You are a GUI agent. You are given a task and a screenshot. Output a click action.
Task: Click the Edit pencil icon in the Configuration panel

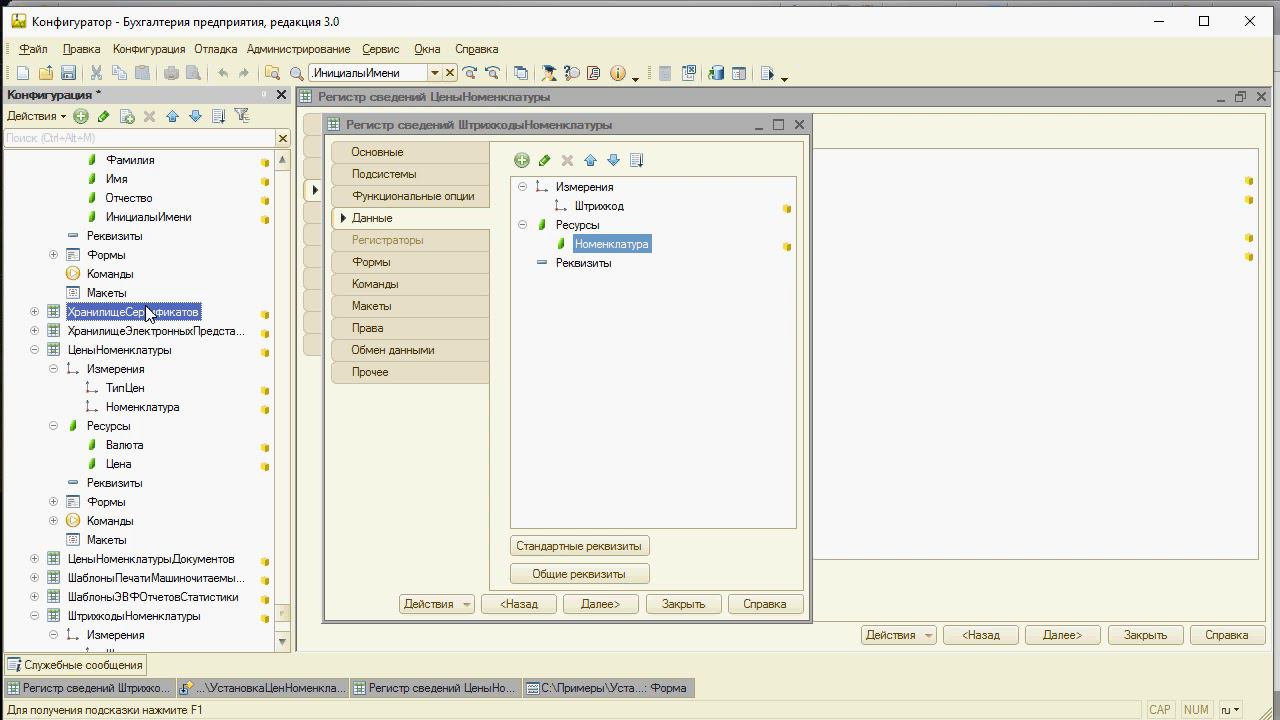click(103, 116)
